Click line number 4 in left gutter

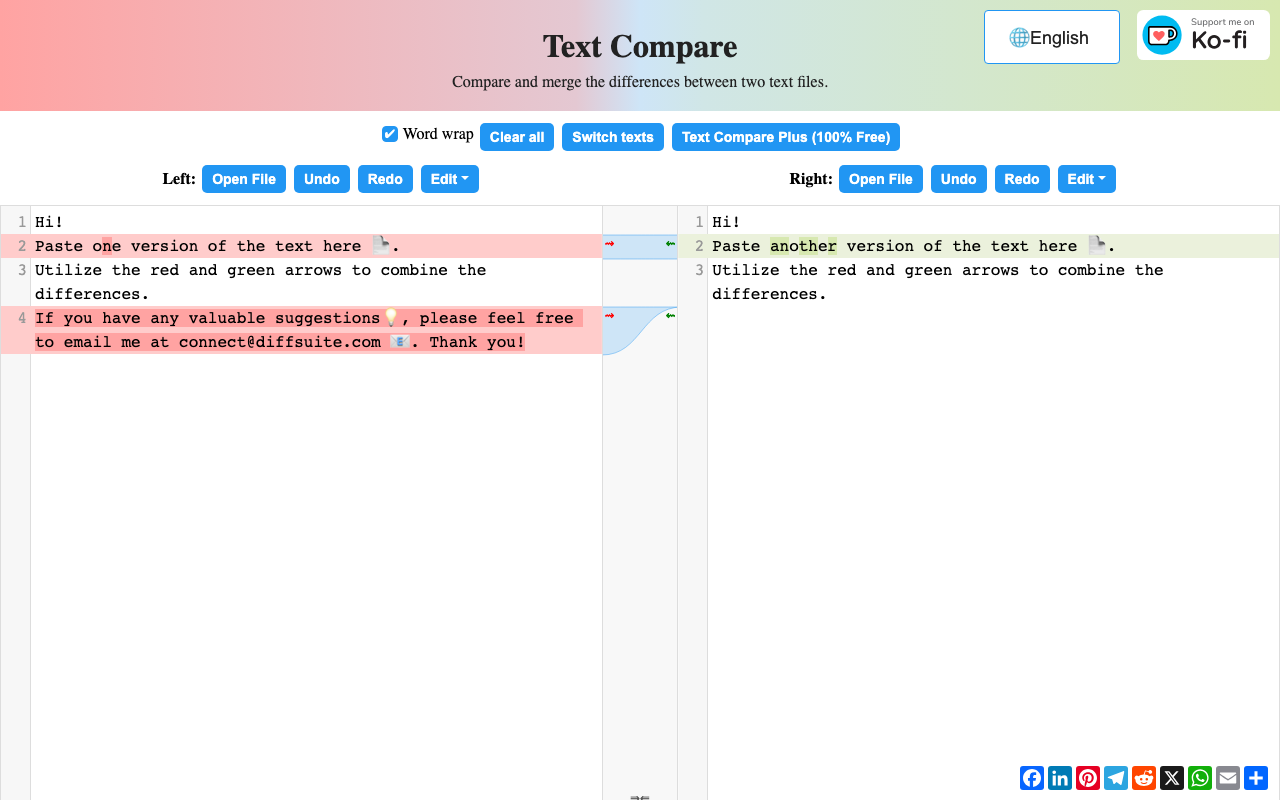click(x=22, y=318)
